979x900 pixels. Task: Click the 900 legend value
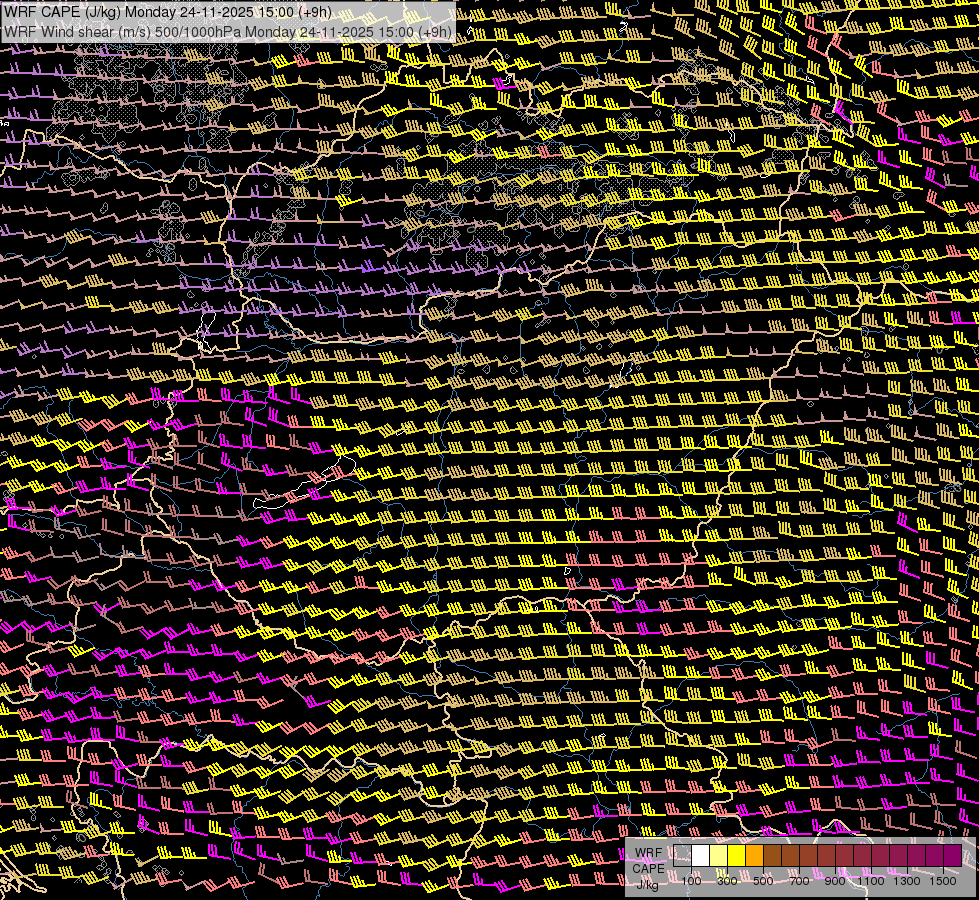[x=835, y=881]
